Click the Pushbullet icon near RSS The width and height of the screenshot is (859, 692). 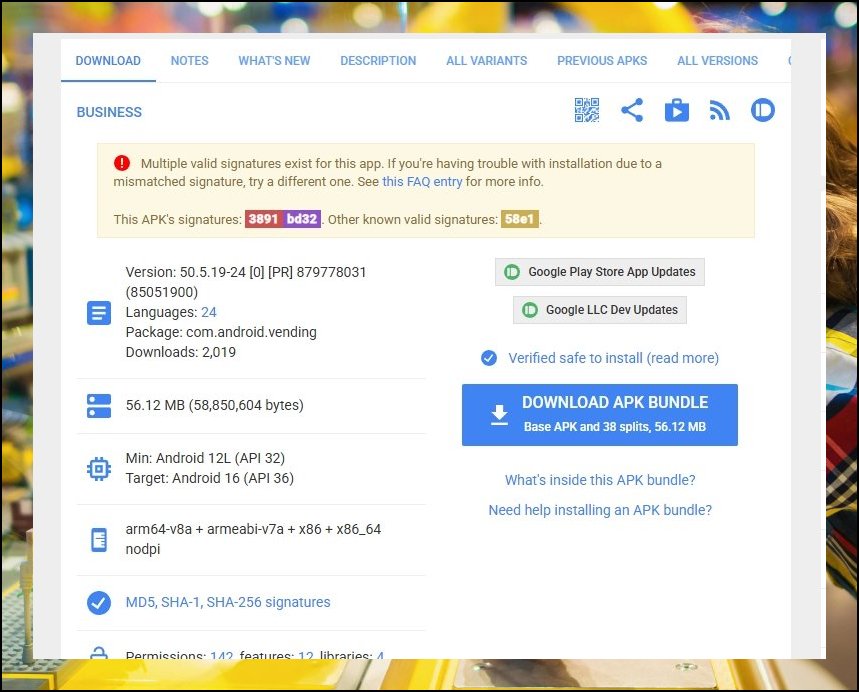[763, 110]
